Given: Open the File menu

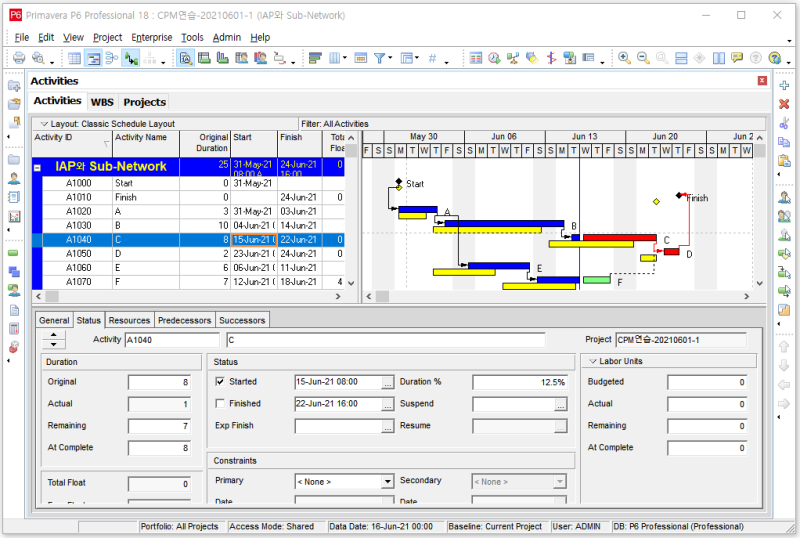Looking at the screenshot, I should coord(21,37).
